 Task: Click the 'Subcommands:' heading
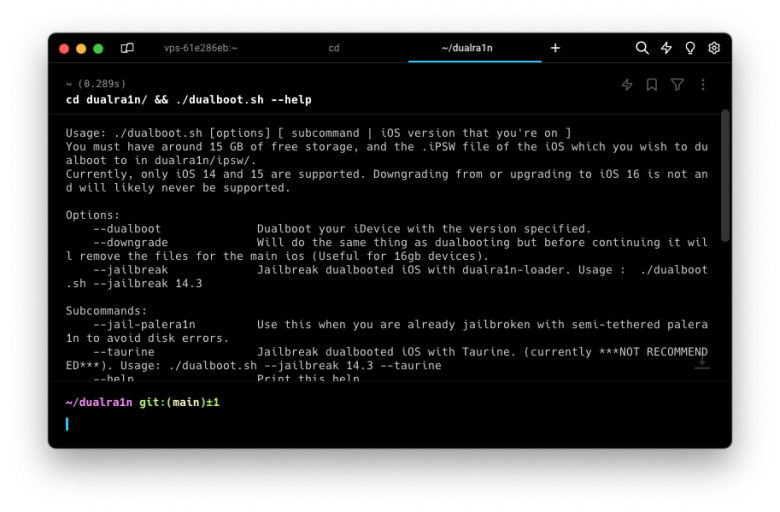click(106, 311)
